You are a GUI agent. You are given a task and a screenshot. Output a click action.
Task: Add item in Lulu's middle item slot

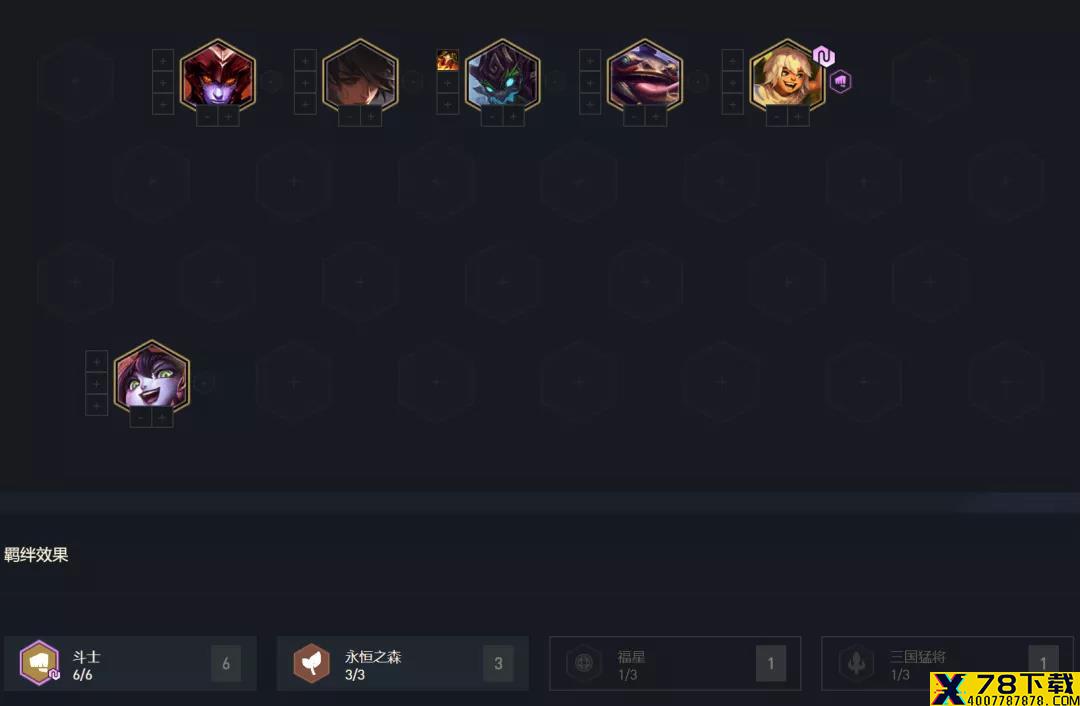coord(96,384)
